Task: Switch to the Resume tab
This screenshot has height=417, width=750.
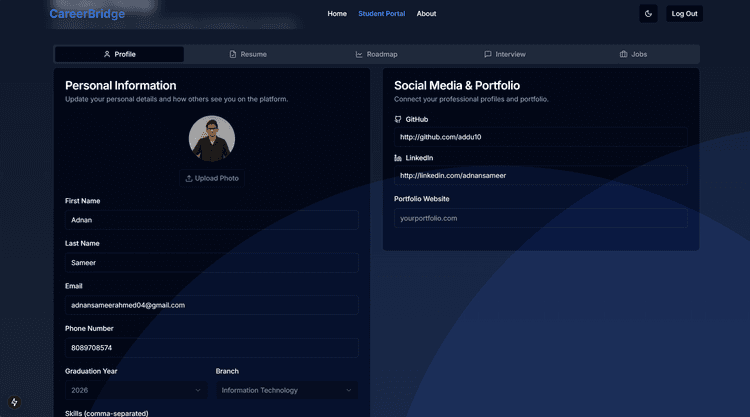Action: click(x=248, y=54)
